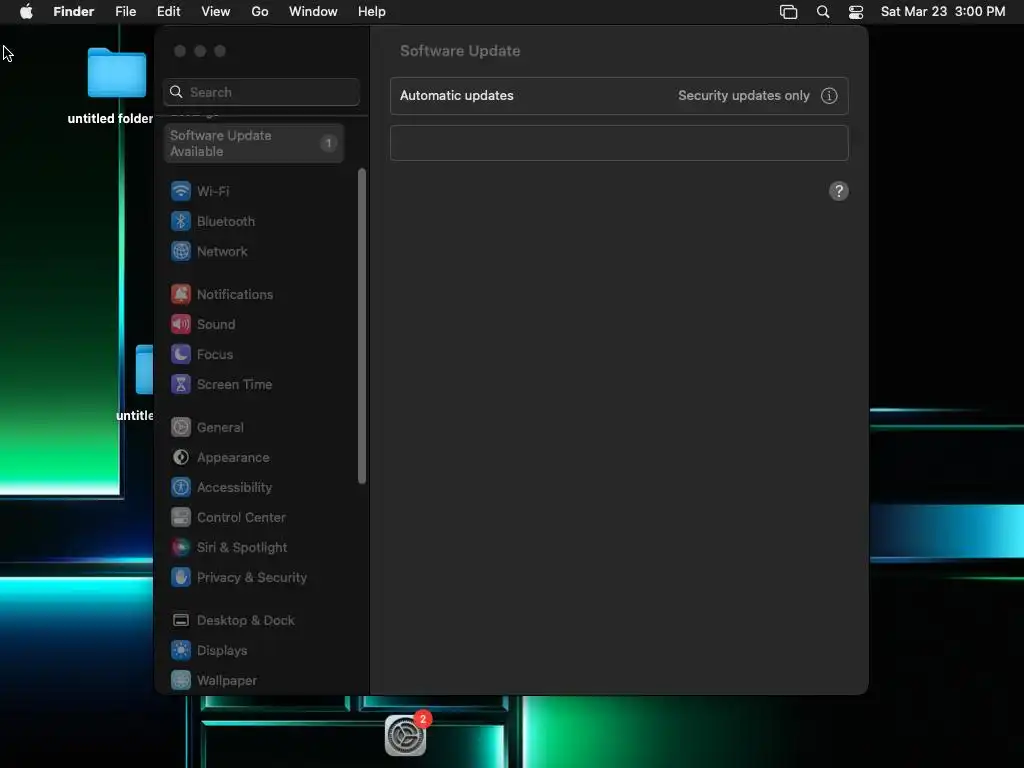Open General gear icon in sidebar
Viewport: 1024px width, 768px height.
(181, 427)
